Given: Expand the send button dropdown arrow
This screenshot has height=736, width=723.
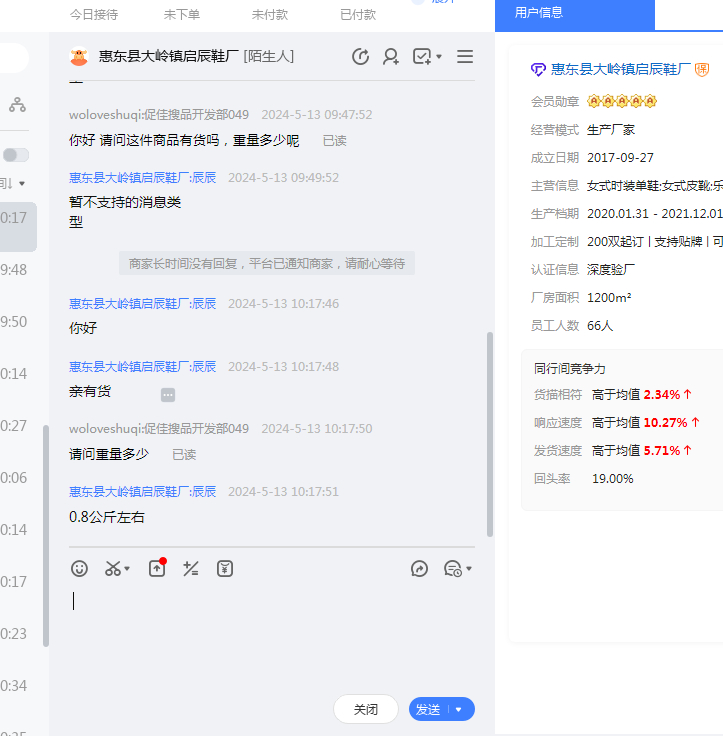Looking at the screenshot, I should (459, 709).
